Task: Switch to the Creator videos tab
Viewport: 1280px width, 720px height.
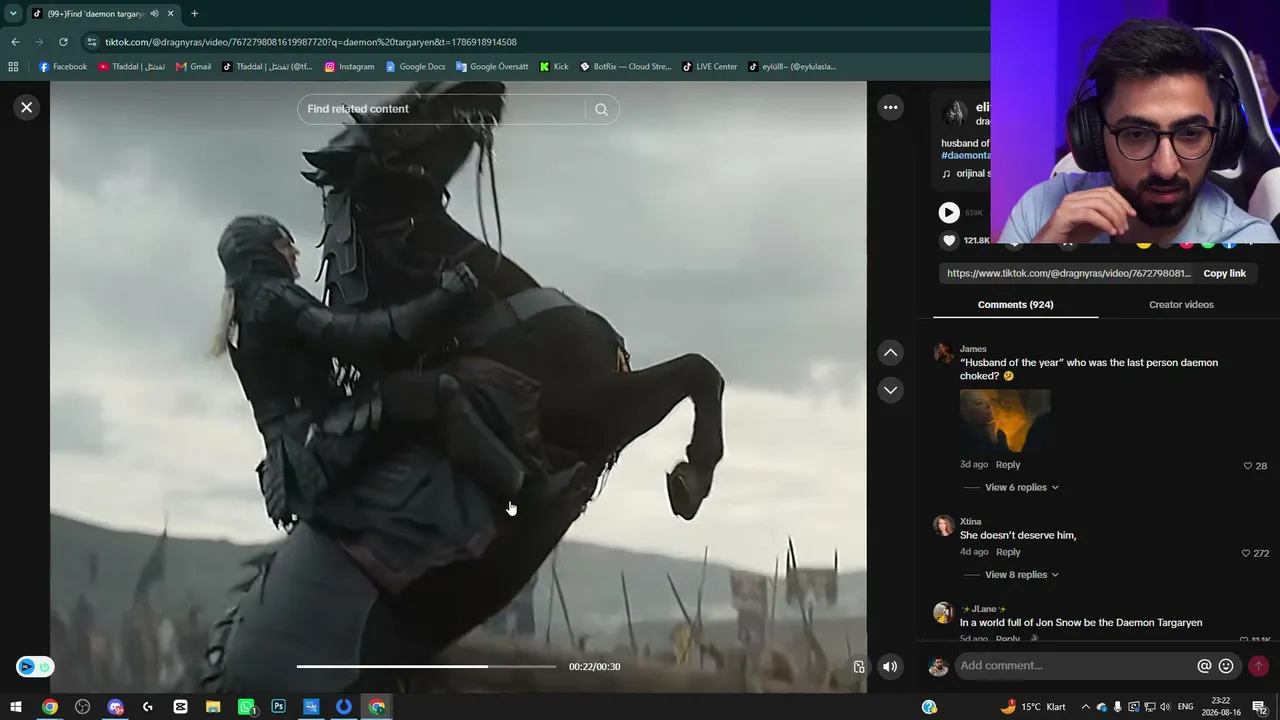Action: pyautogui.click(x=1181, y=304)
